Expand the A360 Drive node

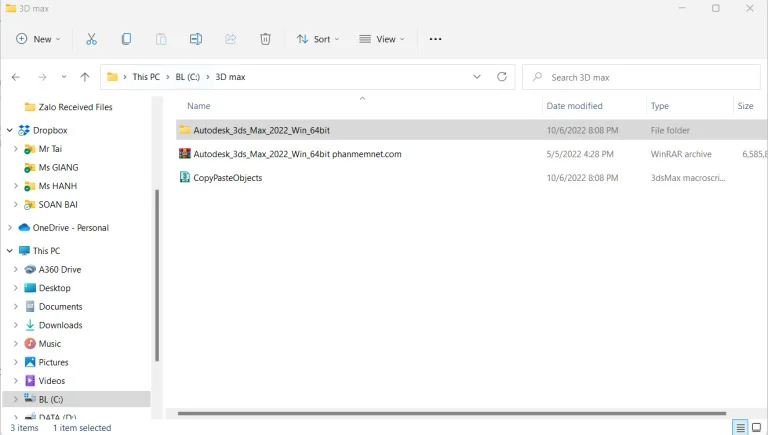click(x=16, y=269)
